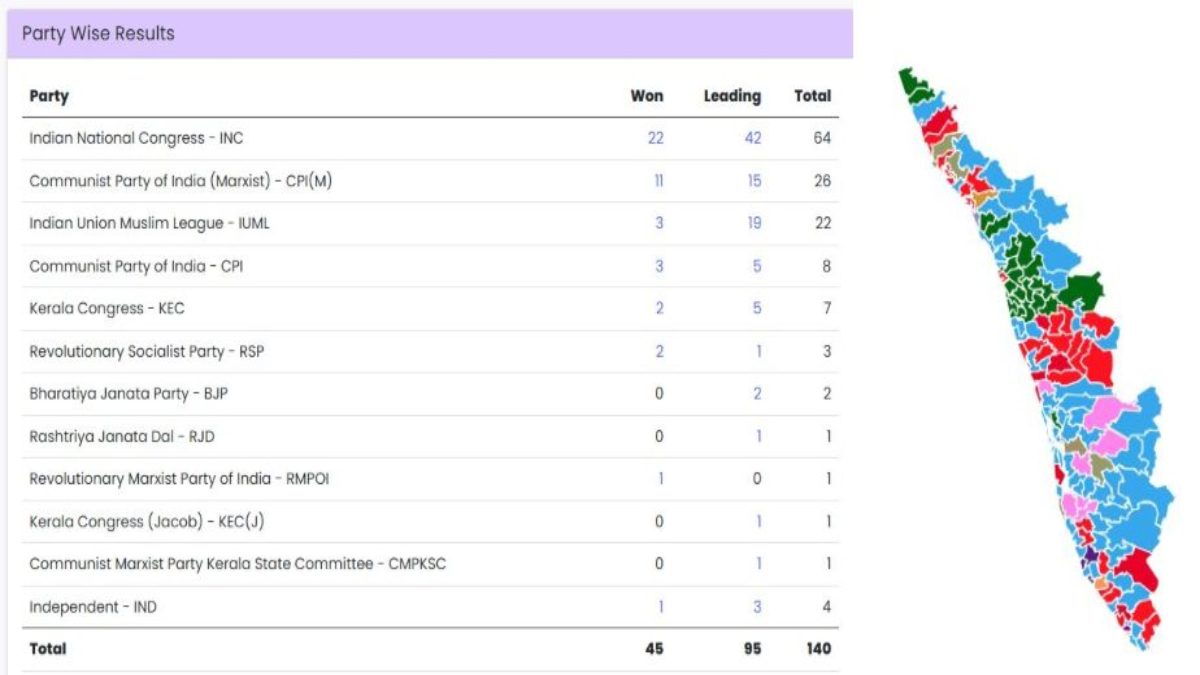This screenshot has height=675, width=1200.
Task: Select Communist Party of India (Marxist) - CPI(M) name
Action: [x=180, y=181]
